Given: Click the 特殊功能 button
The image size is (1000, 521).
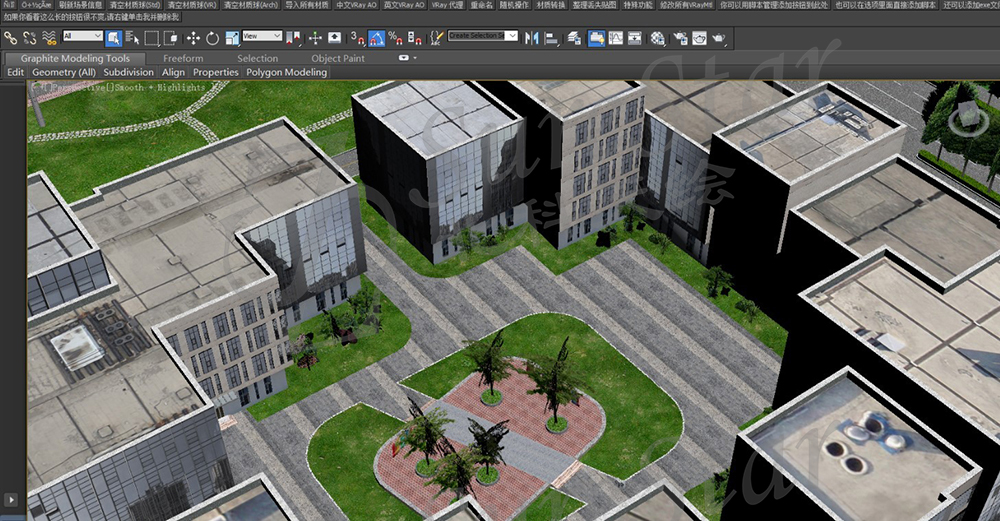Looking at the screenshot, I should tap(638, 4).
